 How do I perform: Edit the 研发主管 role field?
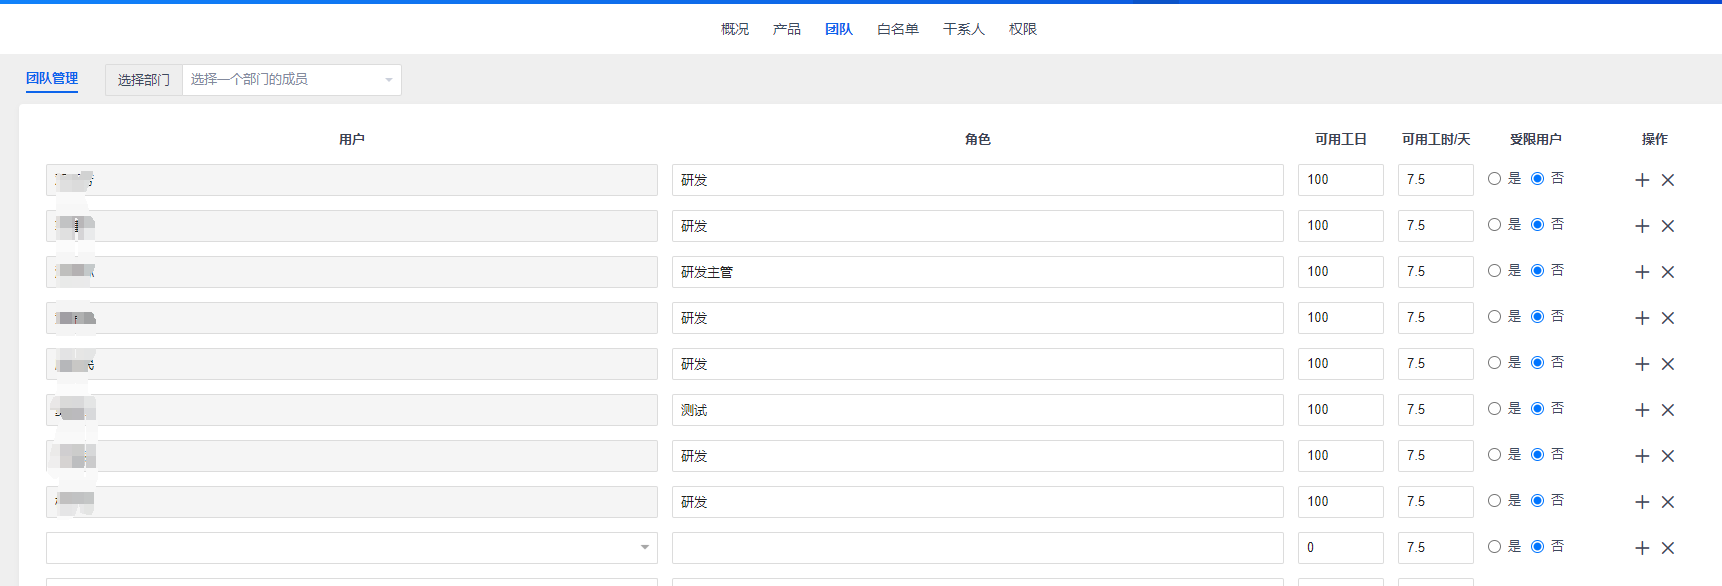978,272
